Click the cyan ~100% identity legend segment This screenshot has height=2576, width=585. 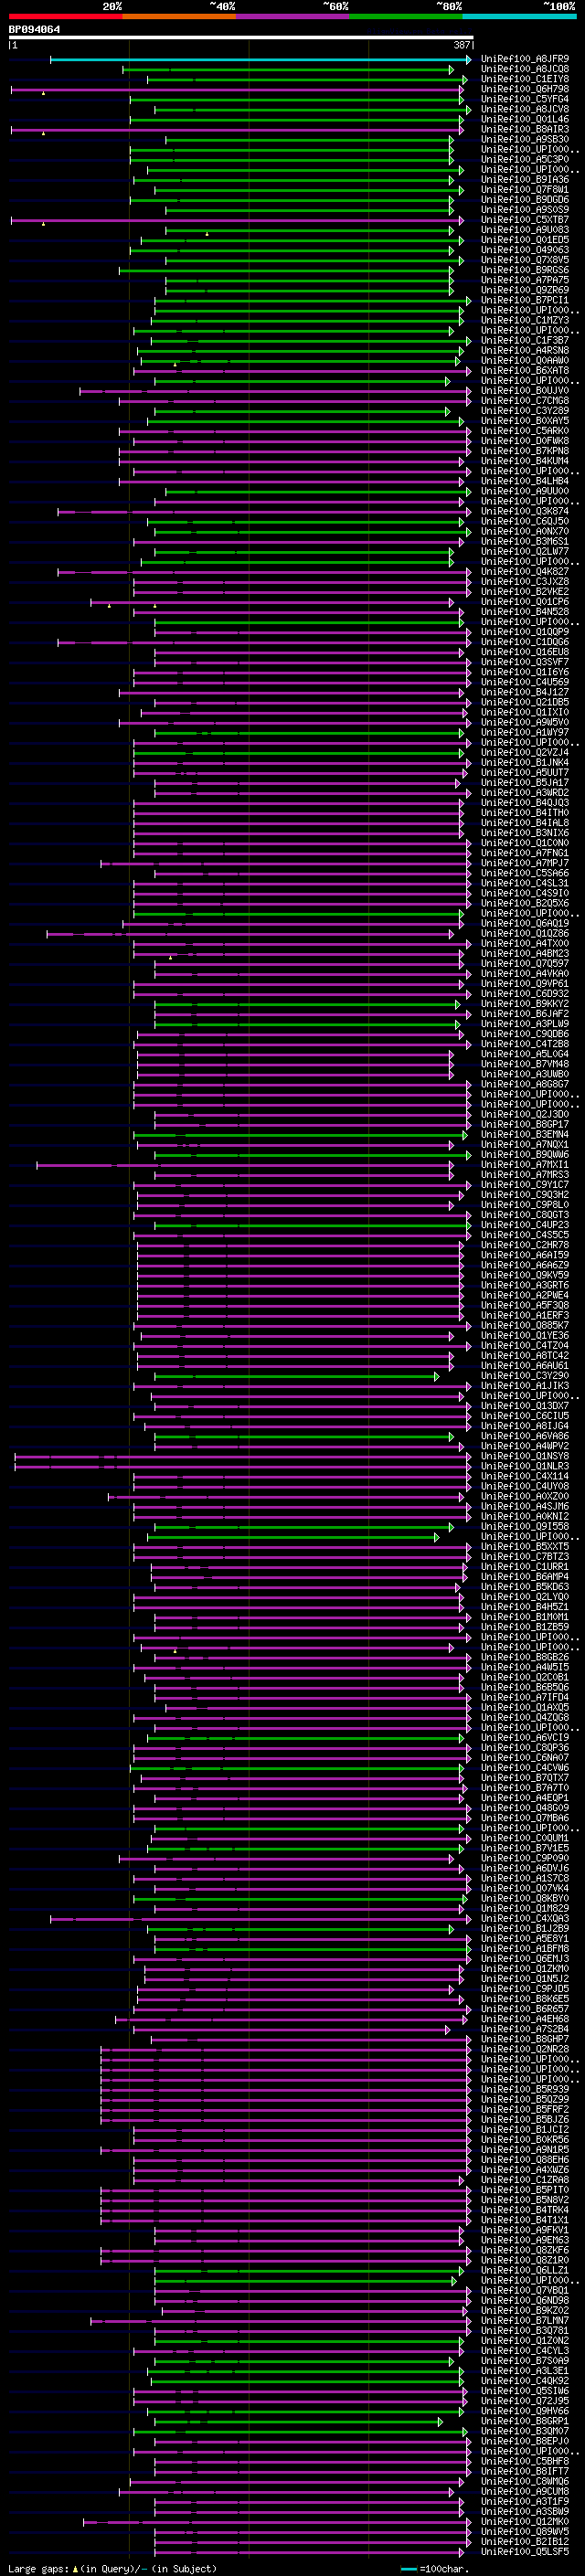pyautogui.click(x=519, y=16)
